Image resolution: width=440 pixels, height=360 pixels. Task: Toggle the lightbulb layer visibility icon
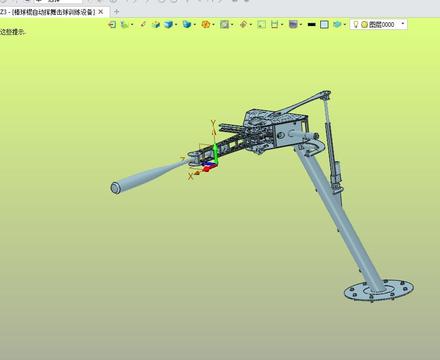[356, 24]
